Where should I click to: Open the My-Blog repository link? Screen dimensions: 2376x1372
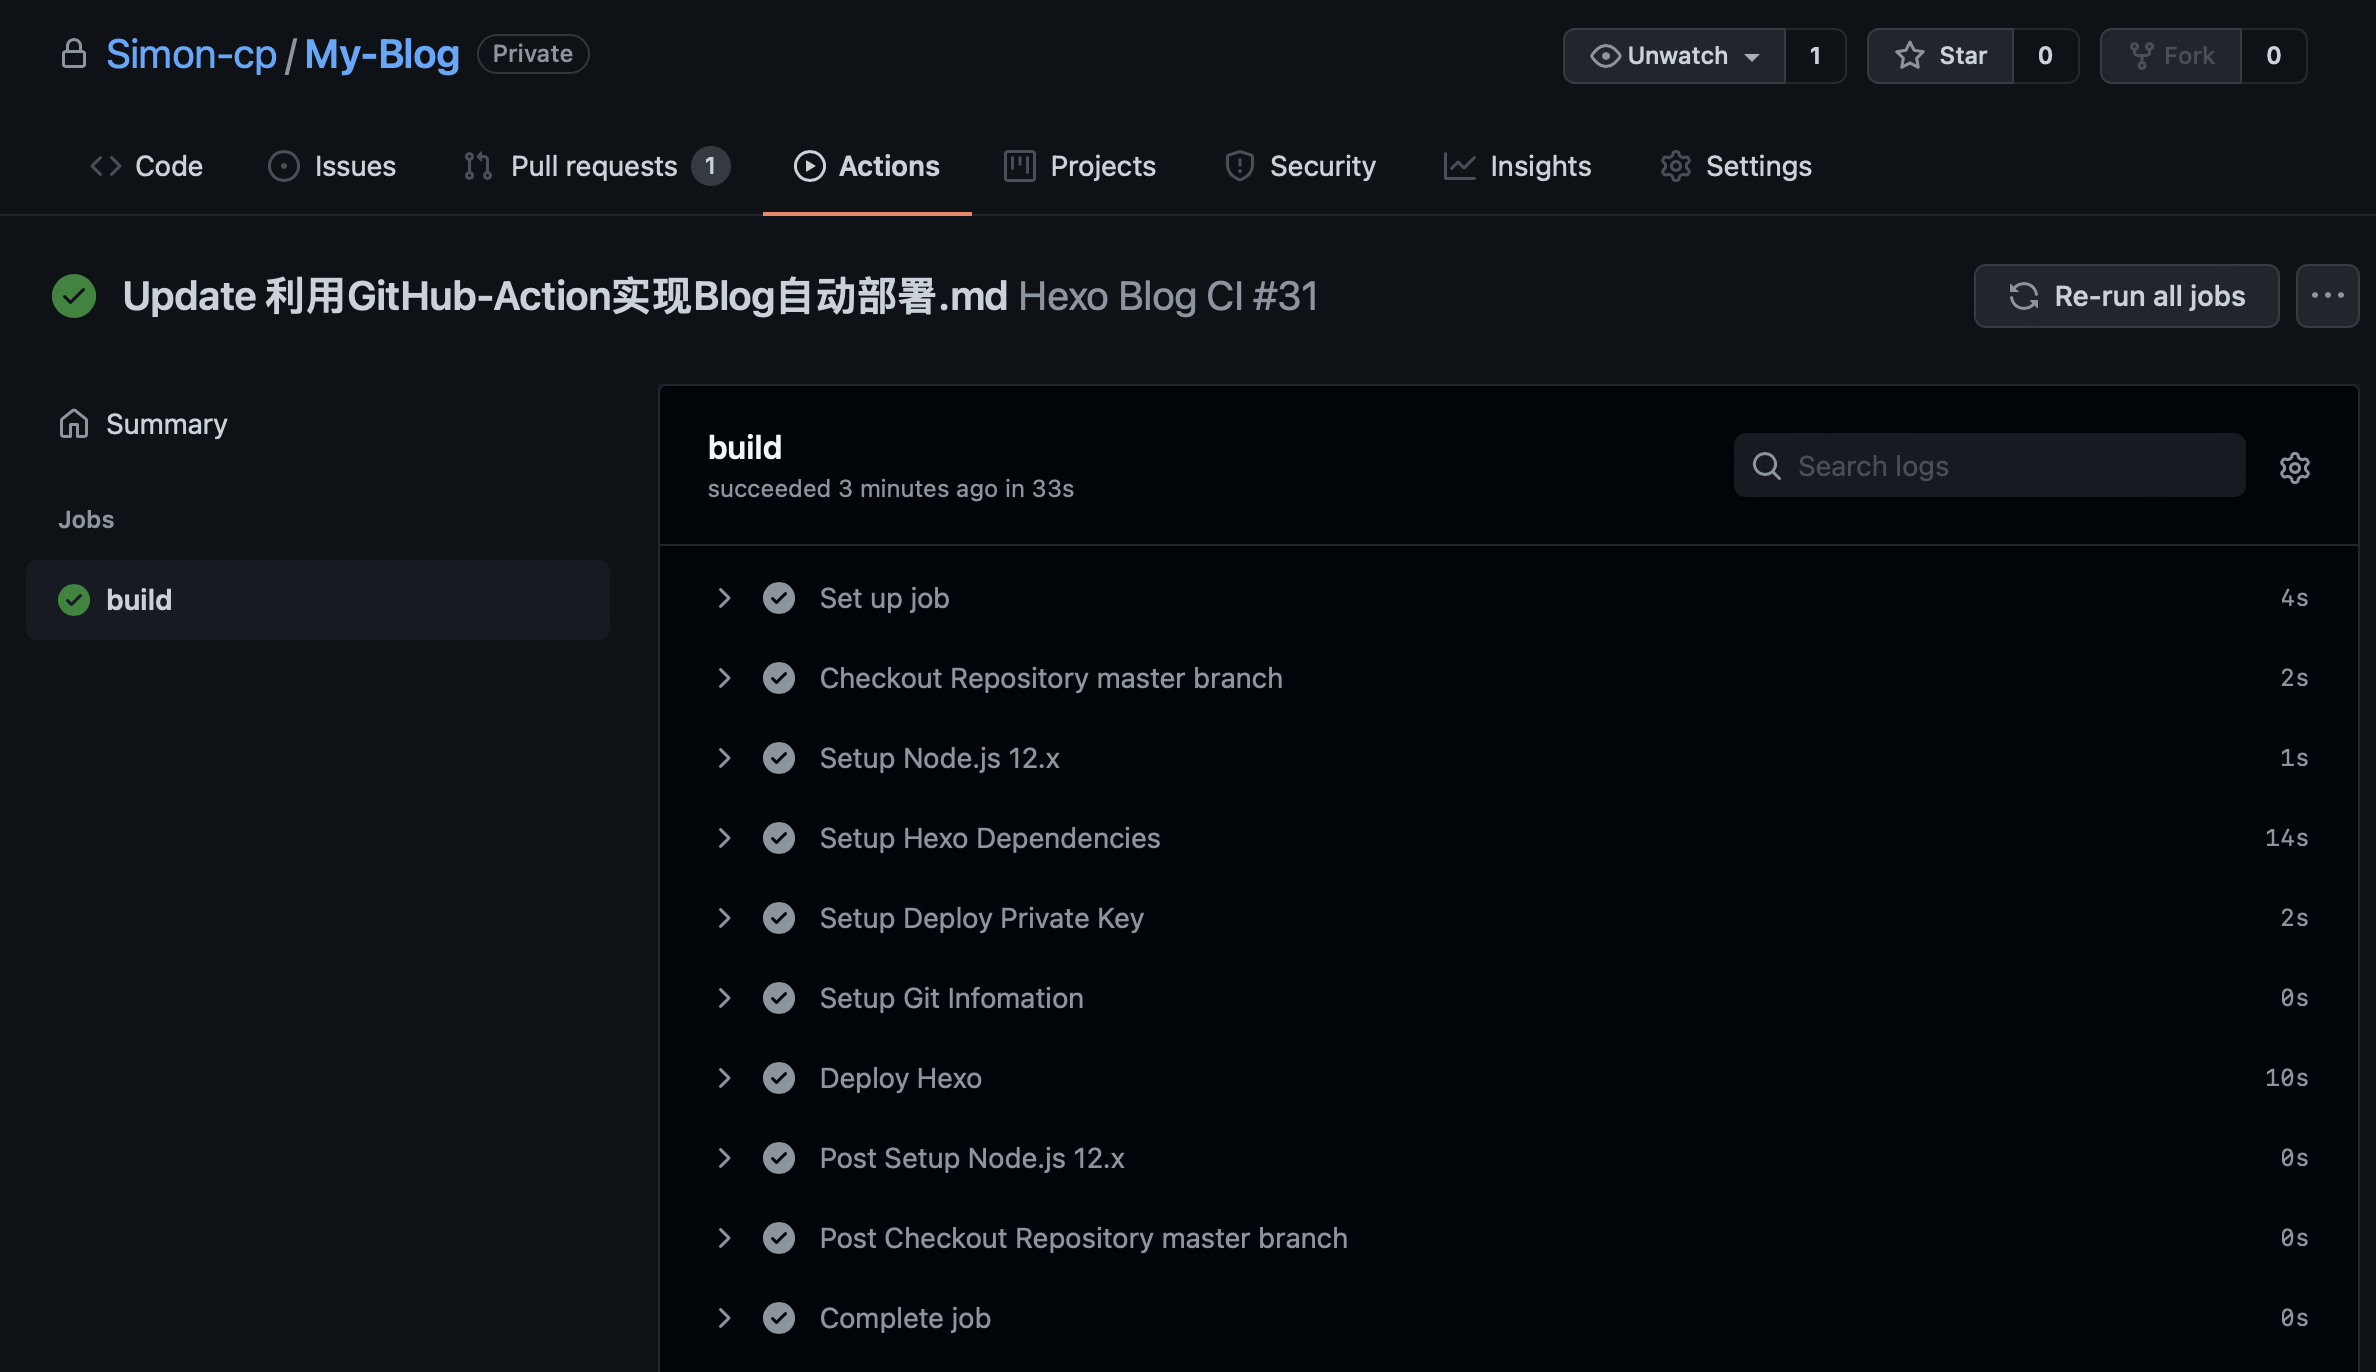click(382, 54)
